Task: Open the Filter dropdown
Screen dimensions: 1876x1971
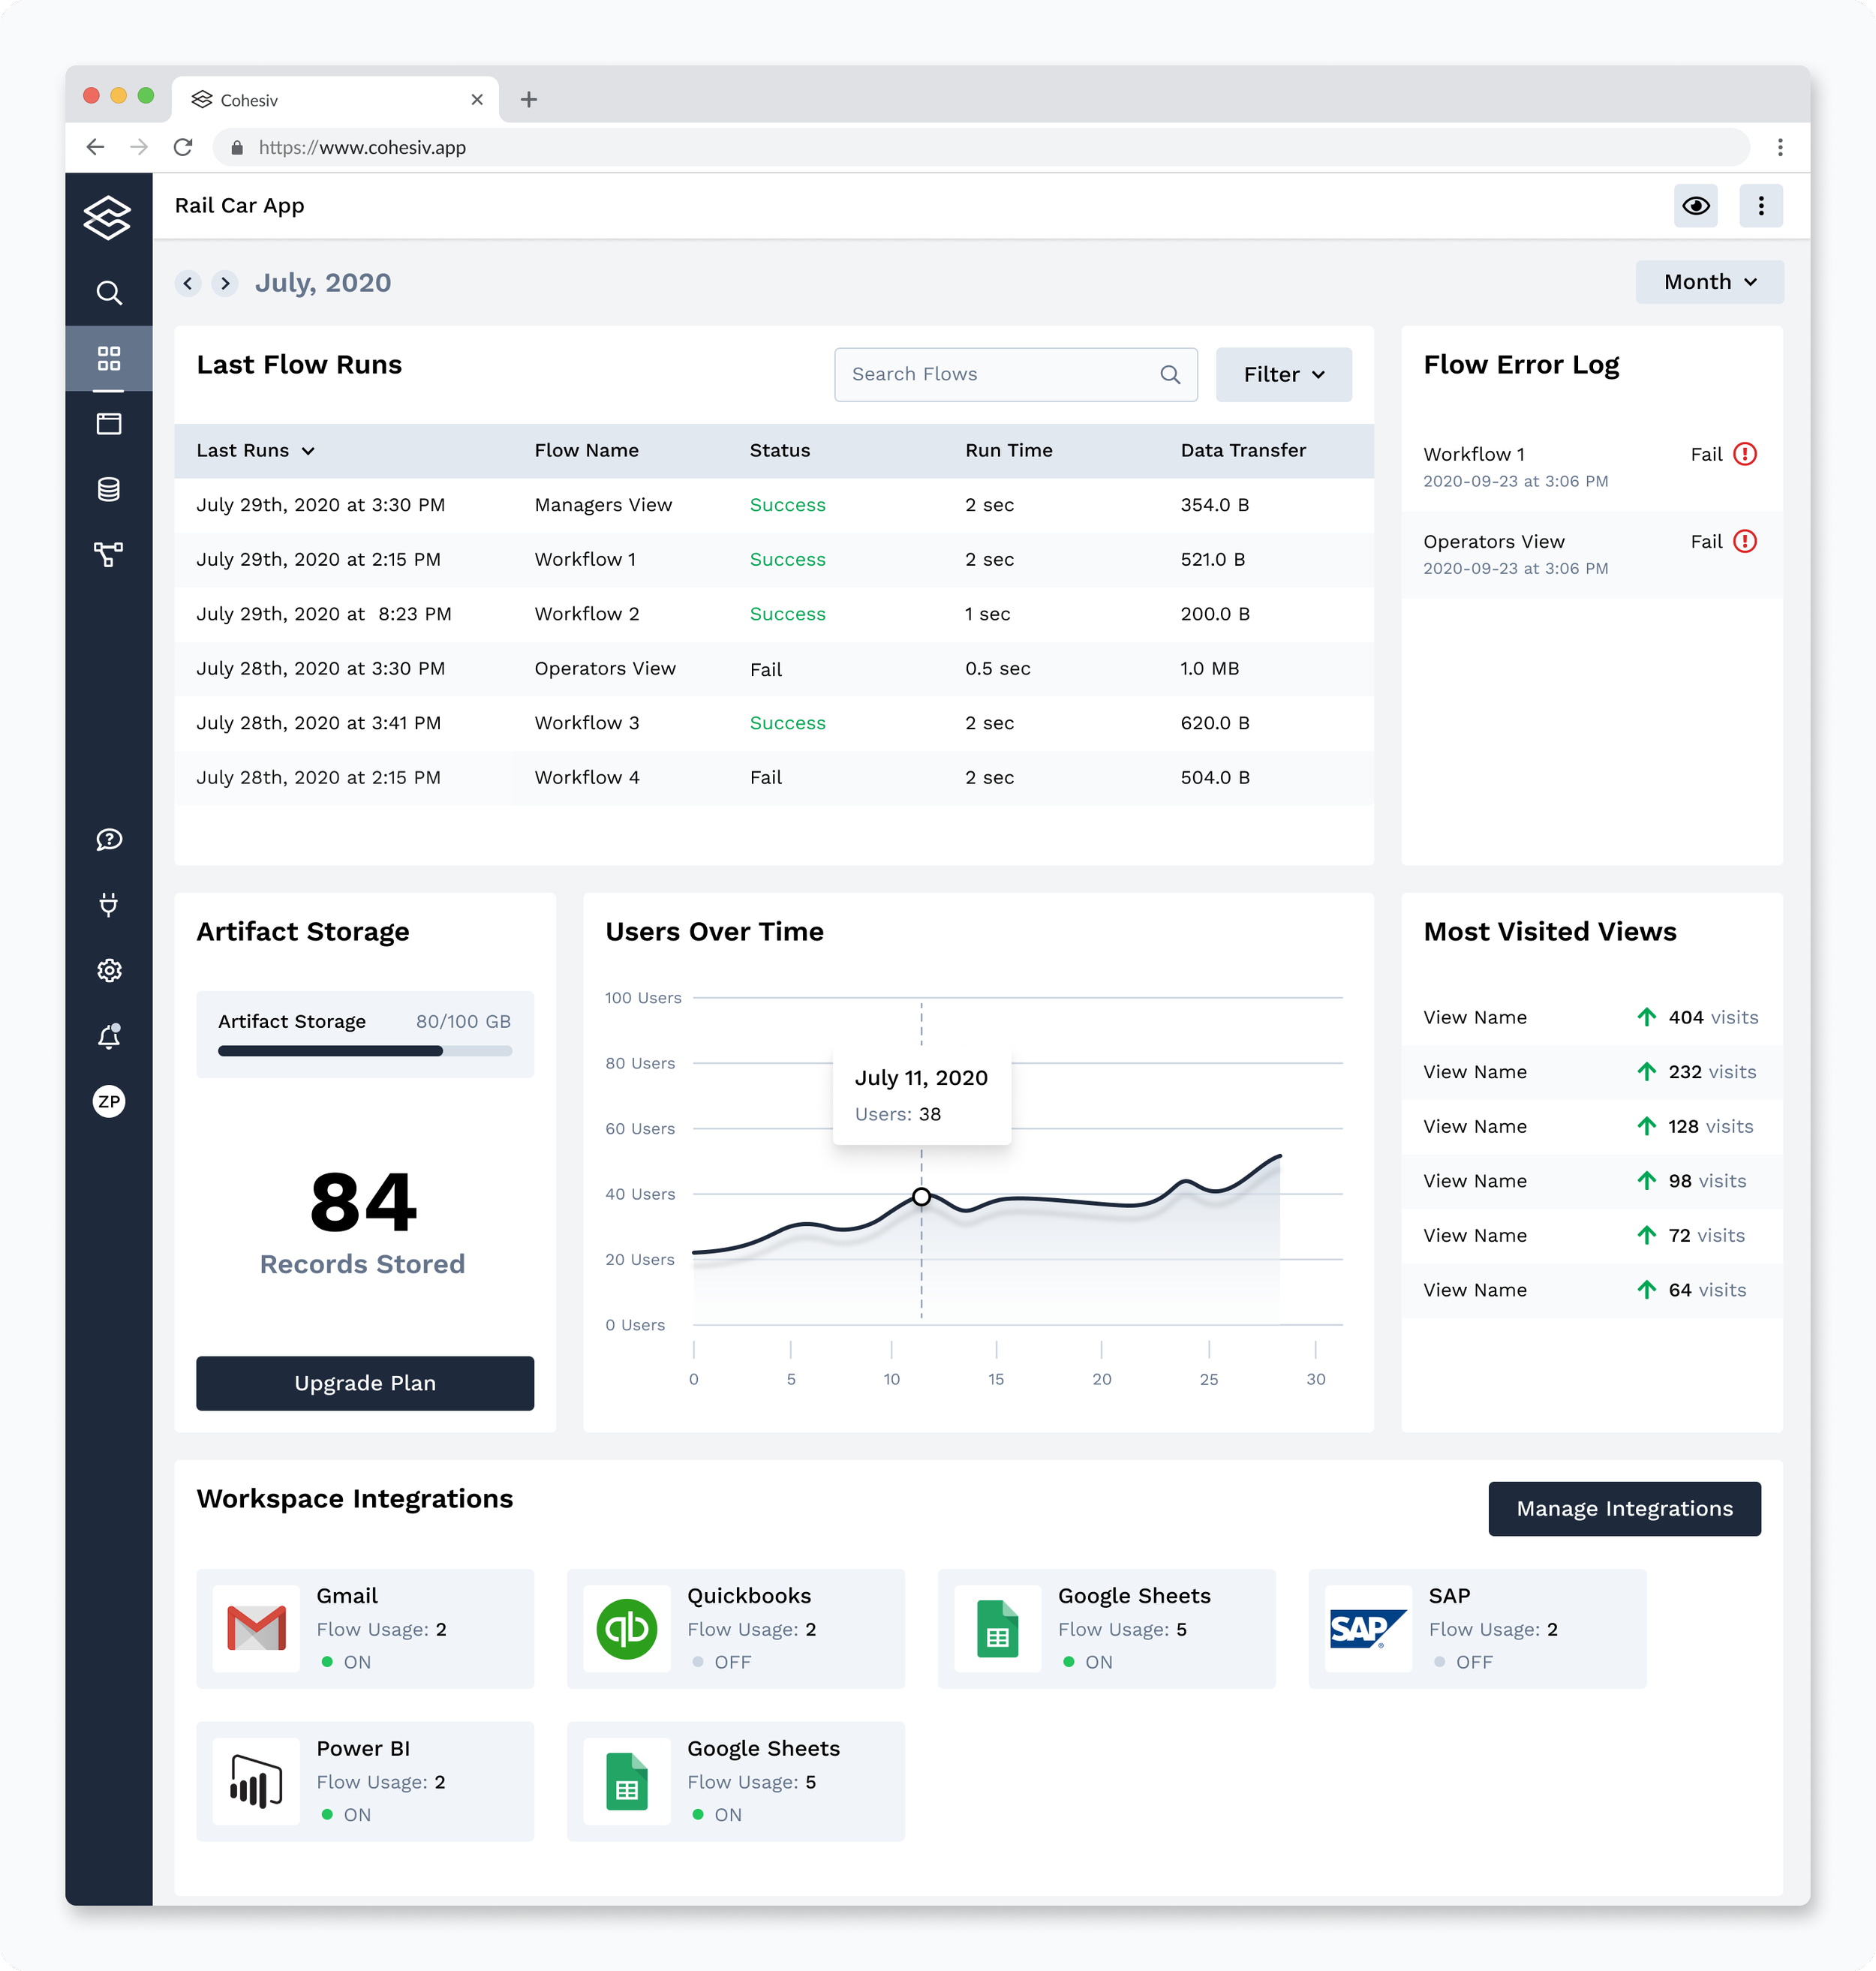Action: pos(1283,375)
